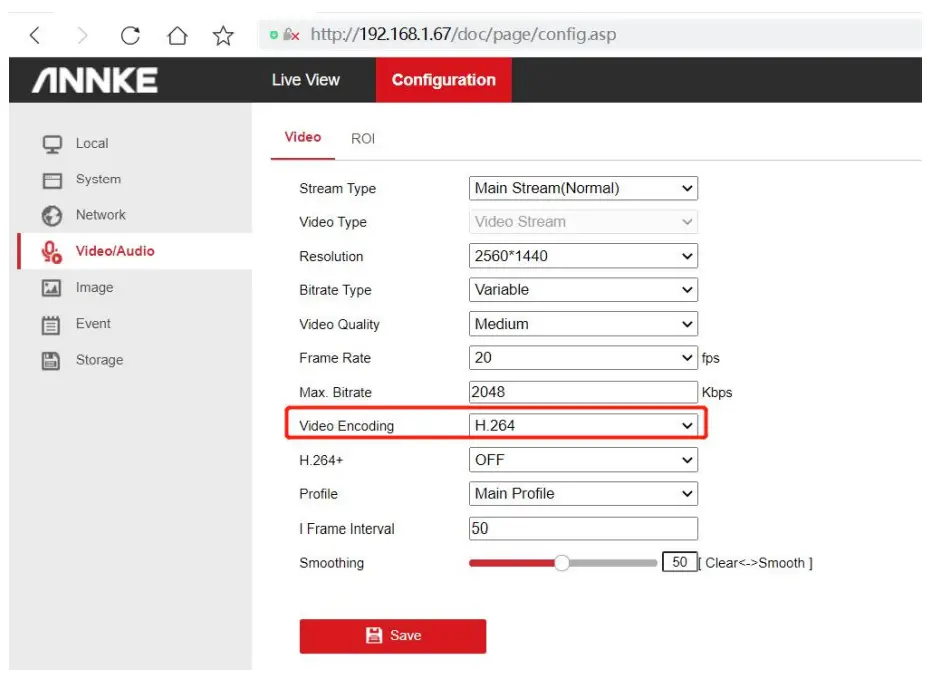
Task: Click the "Video Encoding" label text
Action: point(347,426)
